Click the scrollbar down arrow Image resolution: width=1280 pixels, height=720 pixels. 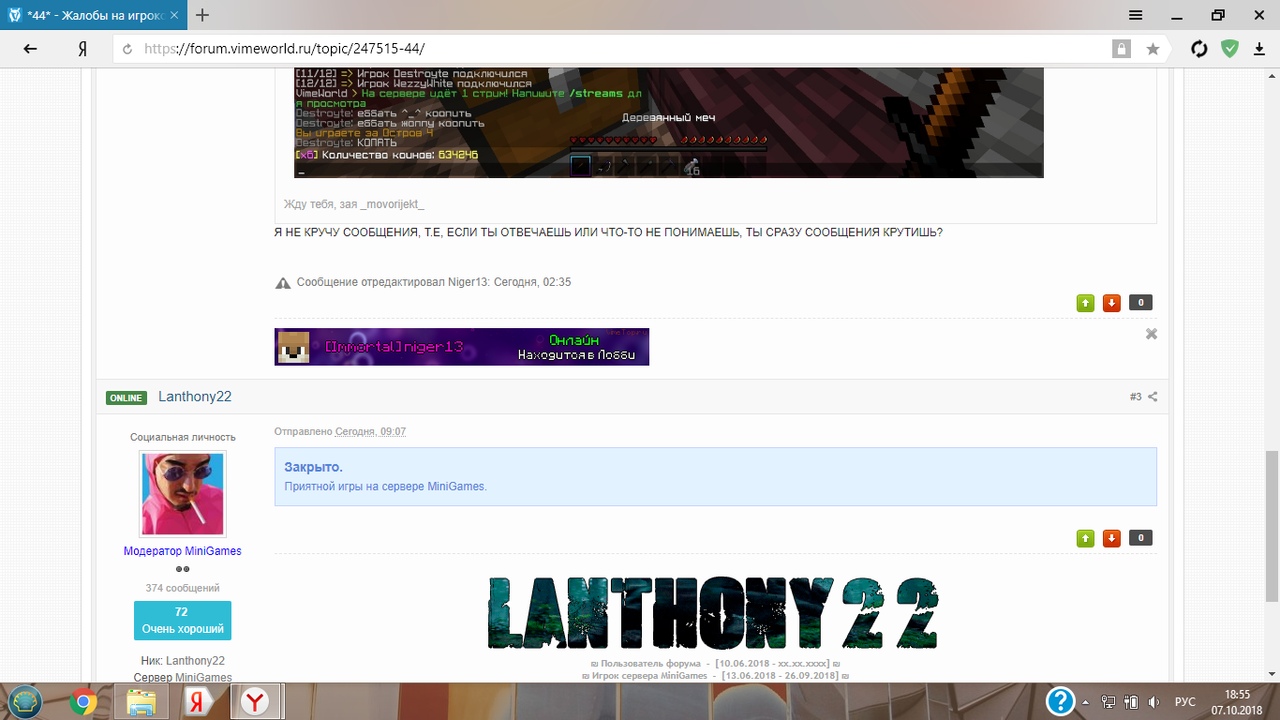click(x=1271, y=675)
